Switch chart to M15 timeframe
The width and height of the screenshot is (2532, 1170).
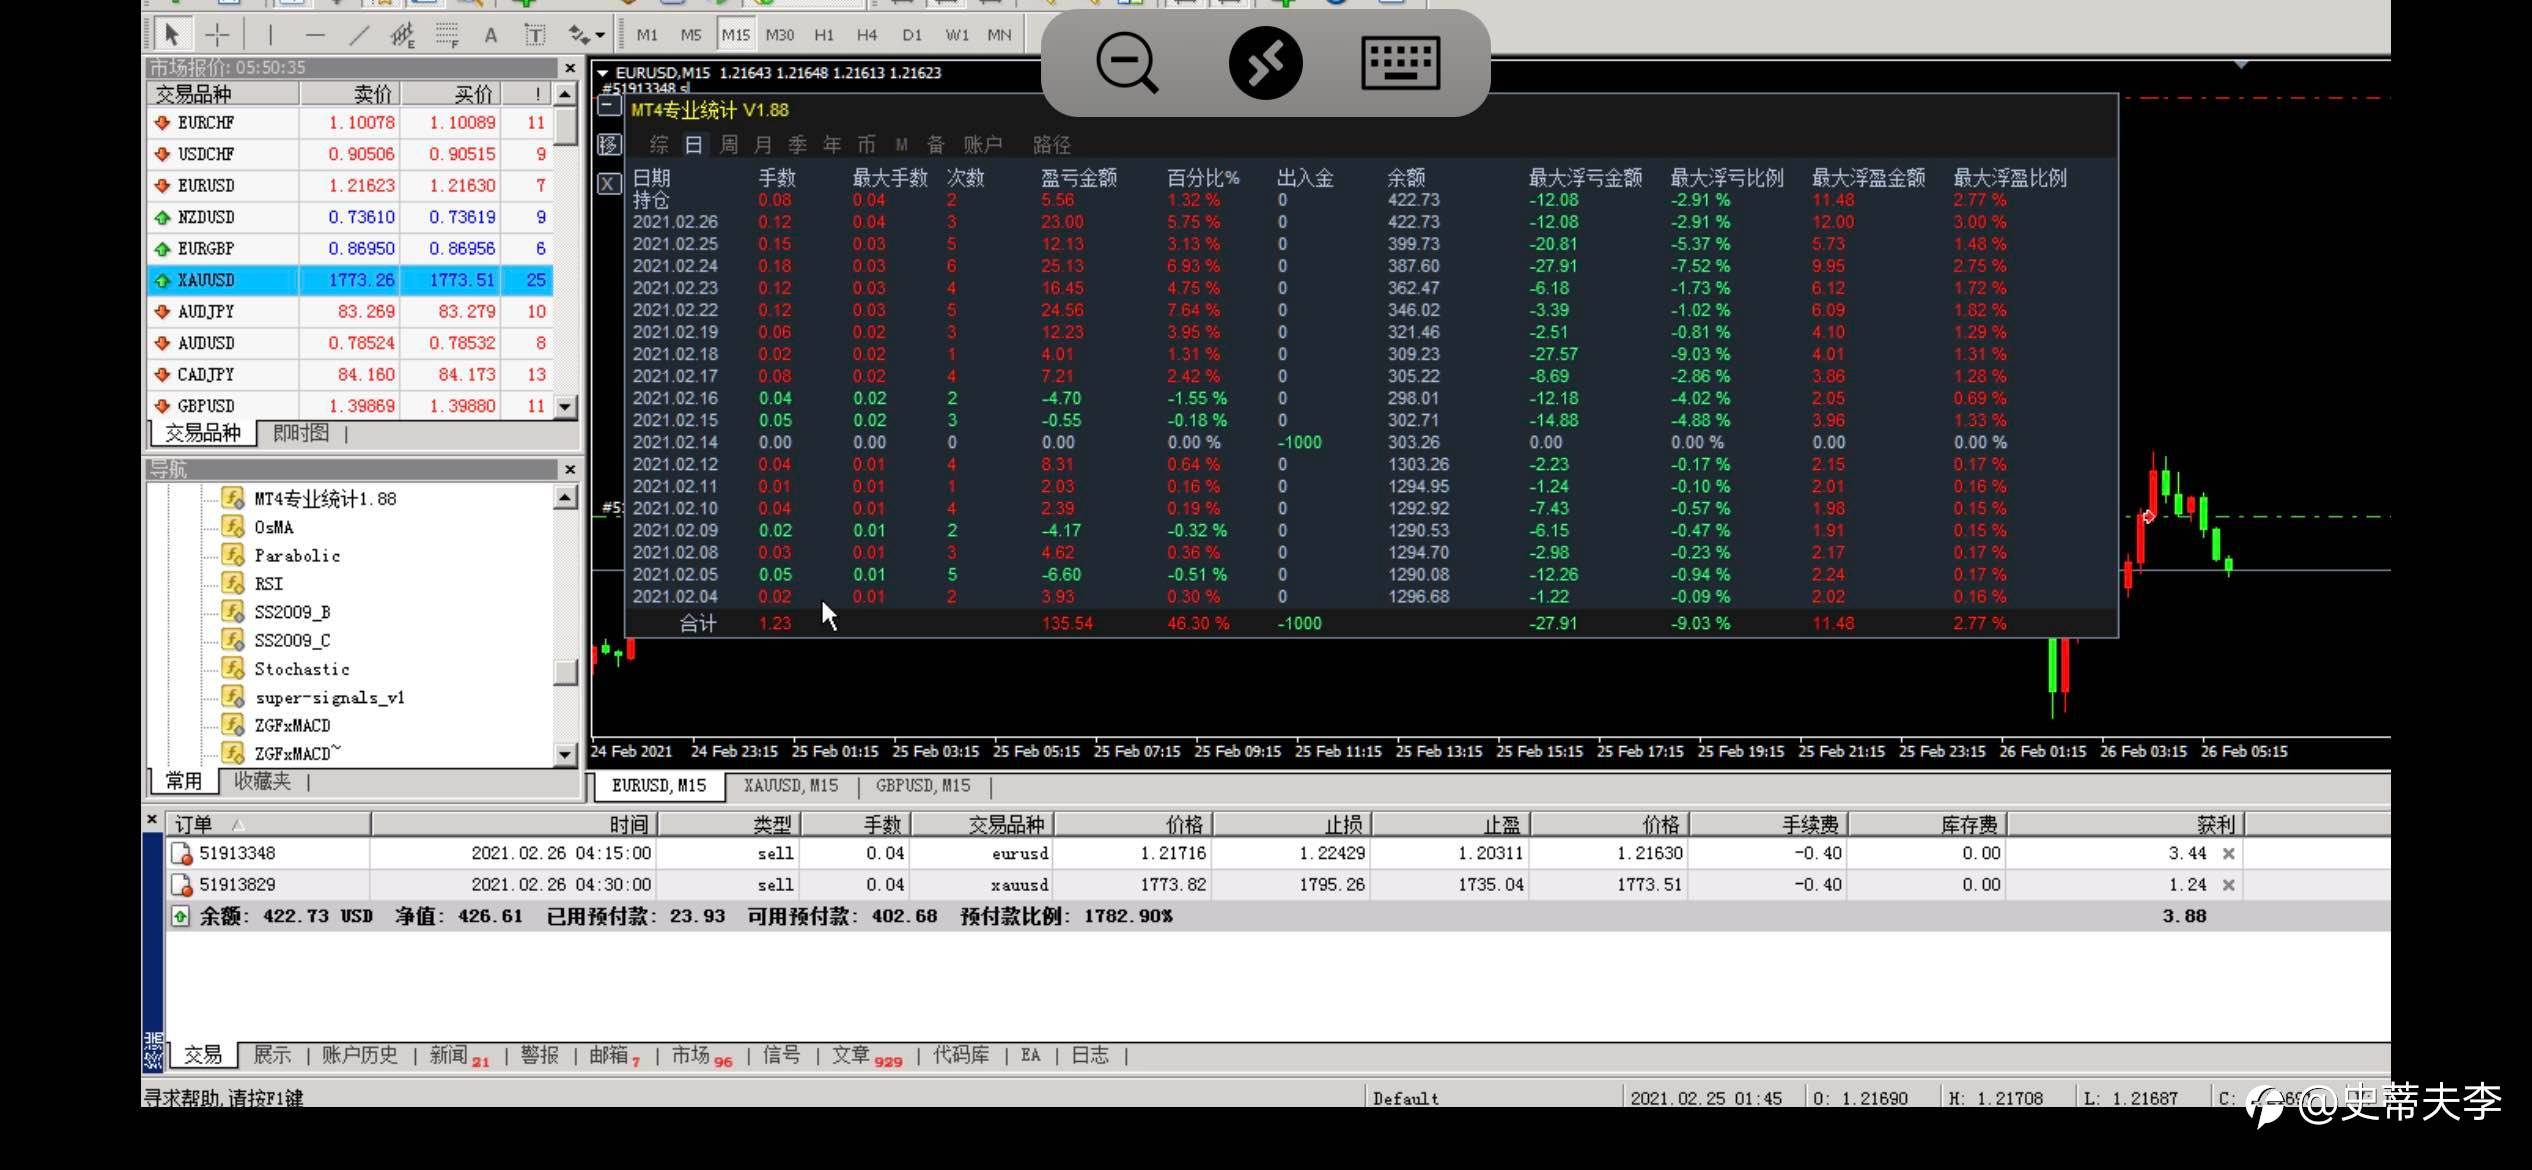(x=736, y=35)
